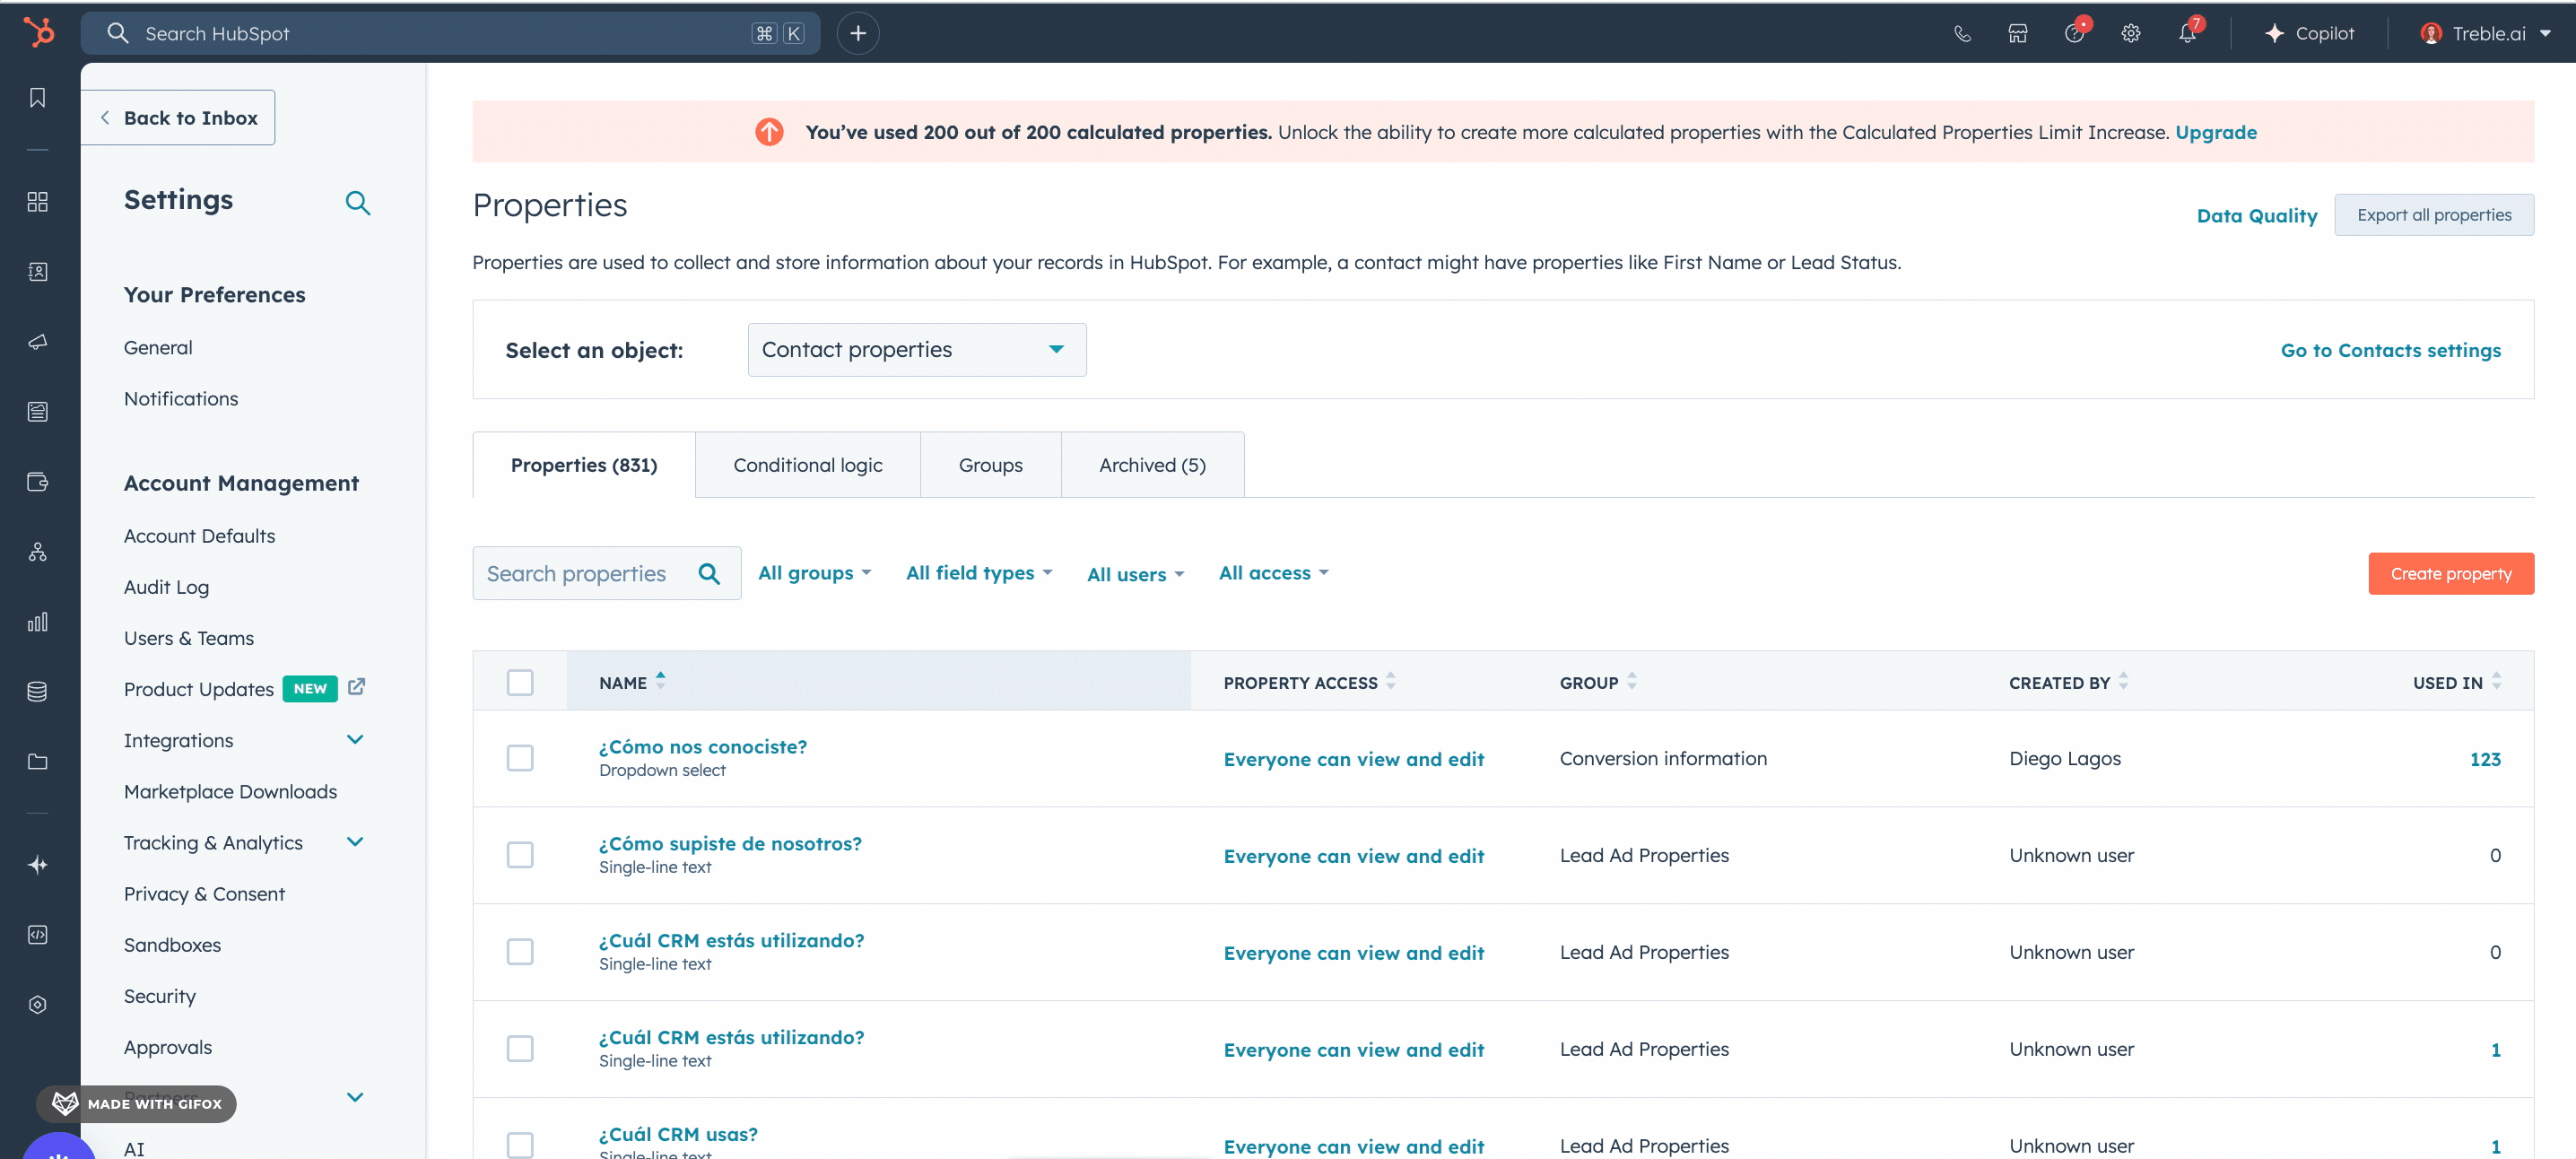This screenshot has height=1159, width=2576.
Task: Expand the Integrations settings section
Action: tap(354, 740)
